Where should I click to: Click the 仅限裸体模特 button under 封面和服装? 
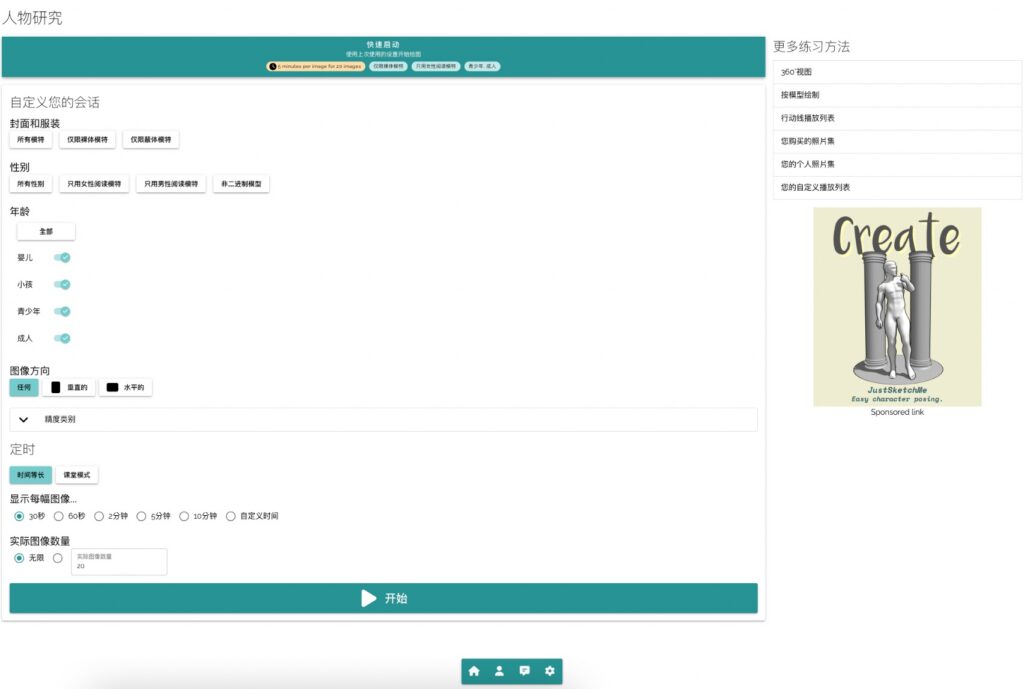(88, 140)
